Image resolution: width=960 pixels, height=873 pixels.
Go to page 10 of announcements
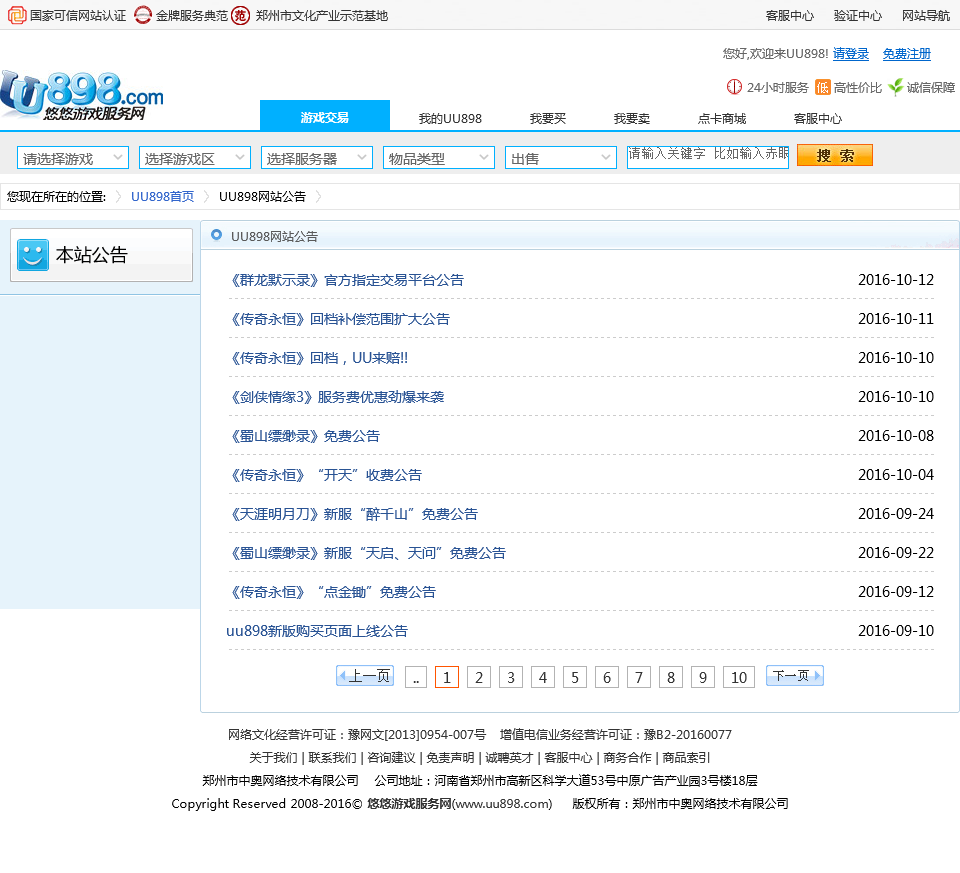click(x=739, y=677)
